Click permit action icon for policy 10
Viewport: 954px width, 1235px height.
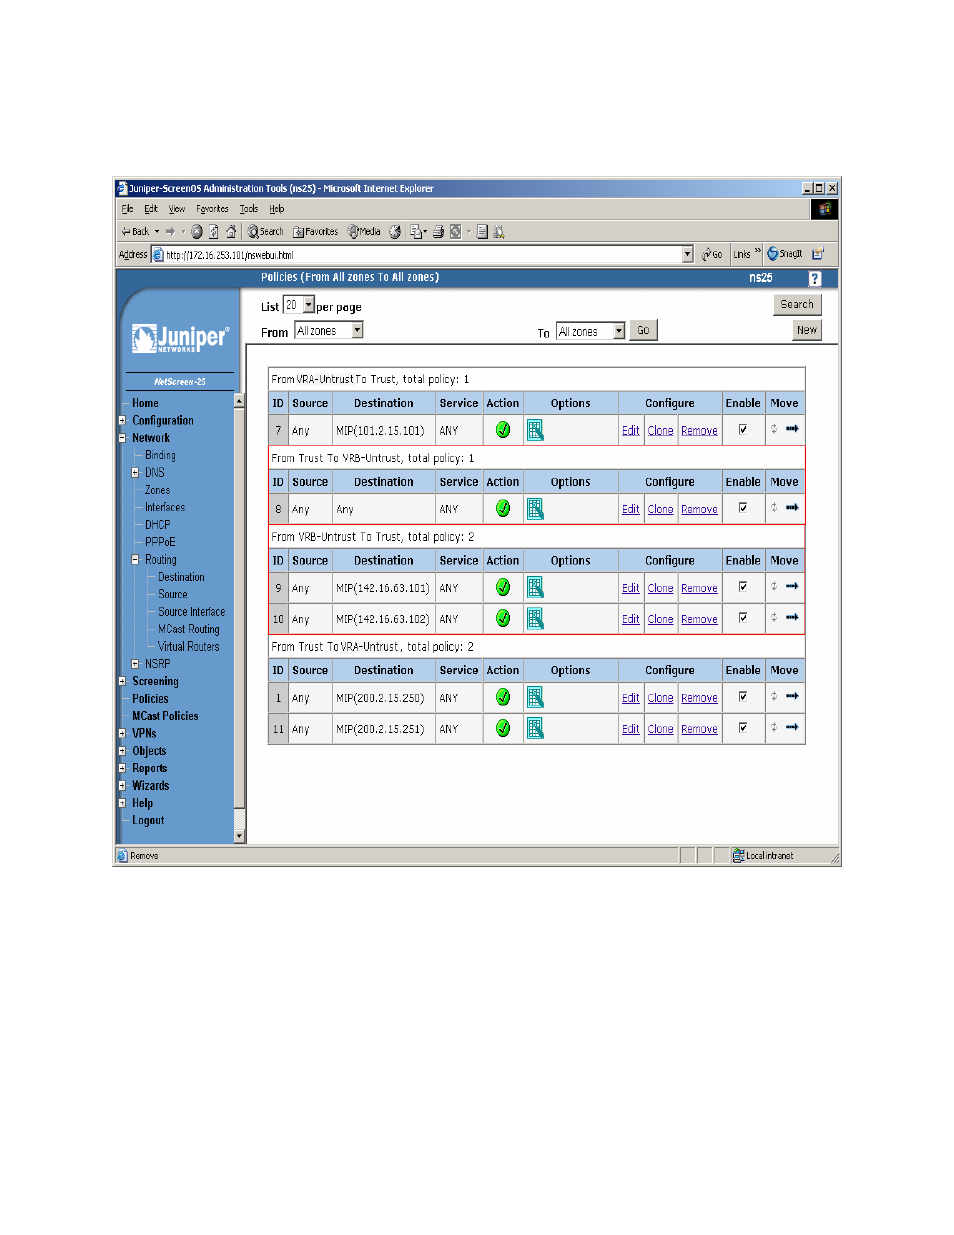[503, 619]
